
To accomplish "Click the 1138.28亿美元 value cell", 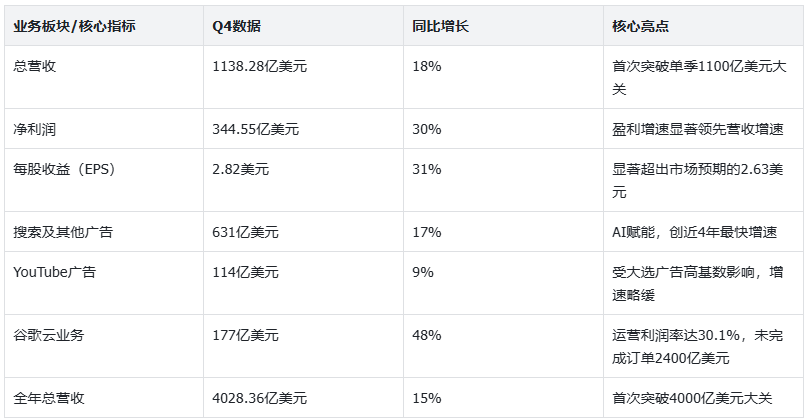I will 260,66.
